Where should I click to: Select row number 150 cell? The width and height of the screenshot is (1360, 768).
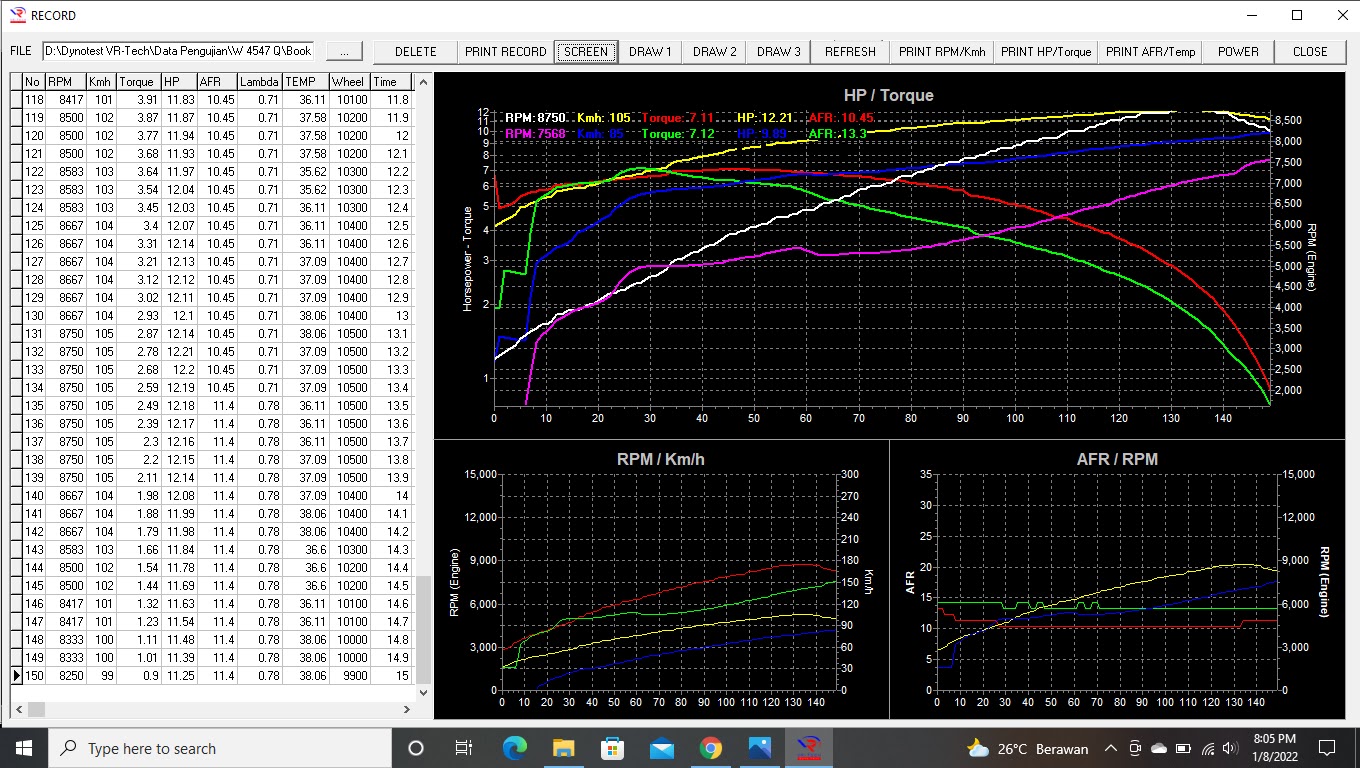[x=33, y=676]
